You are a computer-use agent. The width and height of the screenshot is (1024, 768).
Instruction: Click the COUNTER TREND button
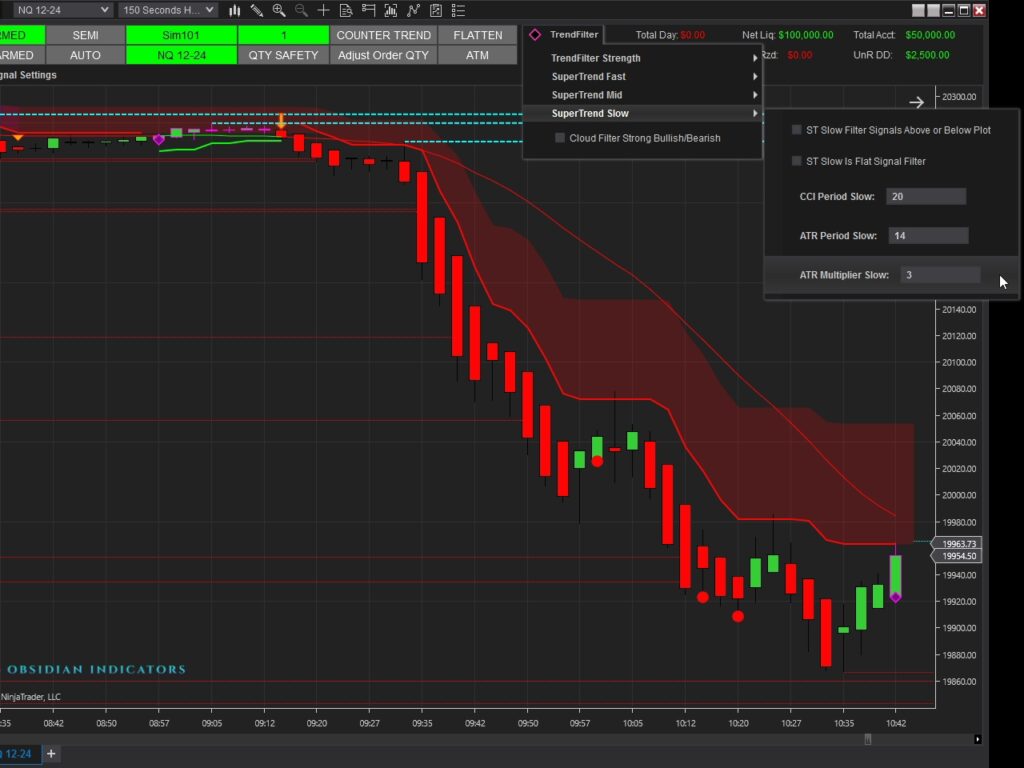384,35
